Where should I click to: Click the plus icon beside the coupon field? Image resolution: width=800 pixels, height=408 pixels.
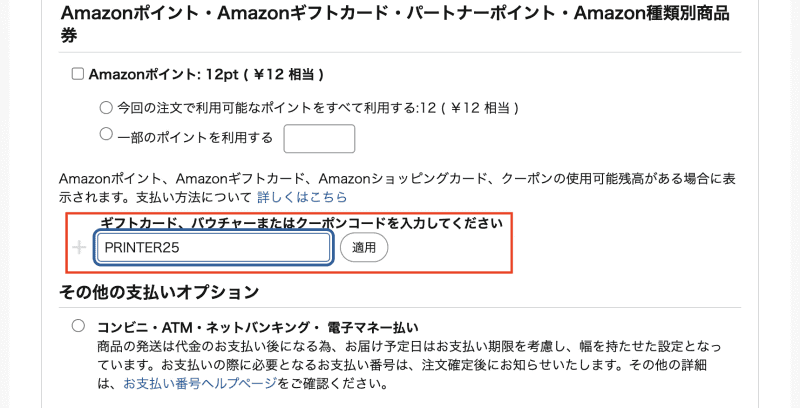[x=80, y=247]
